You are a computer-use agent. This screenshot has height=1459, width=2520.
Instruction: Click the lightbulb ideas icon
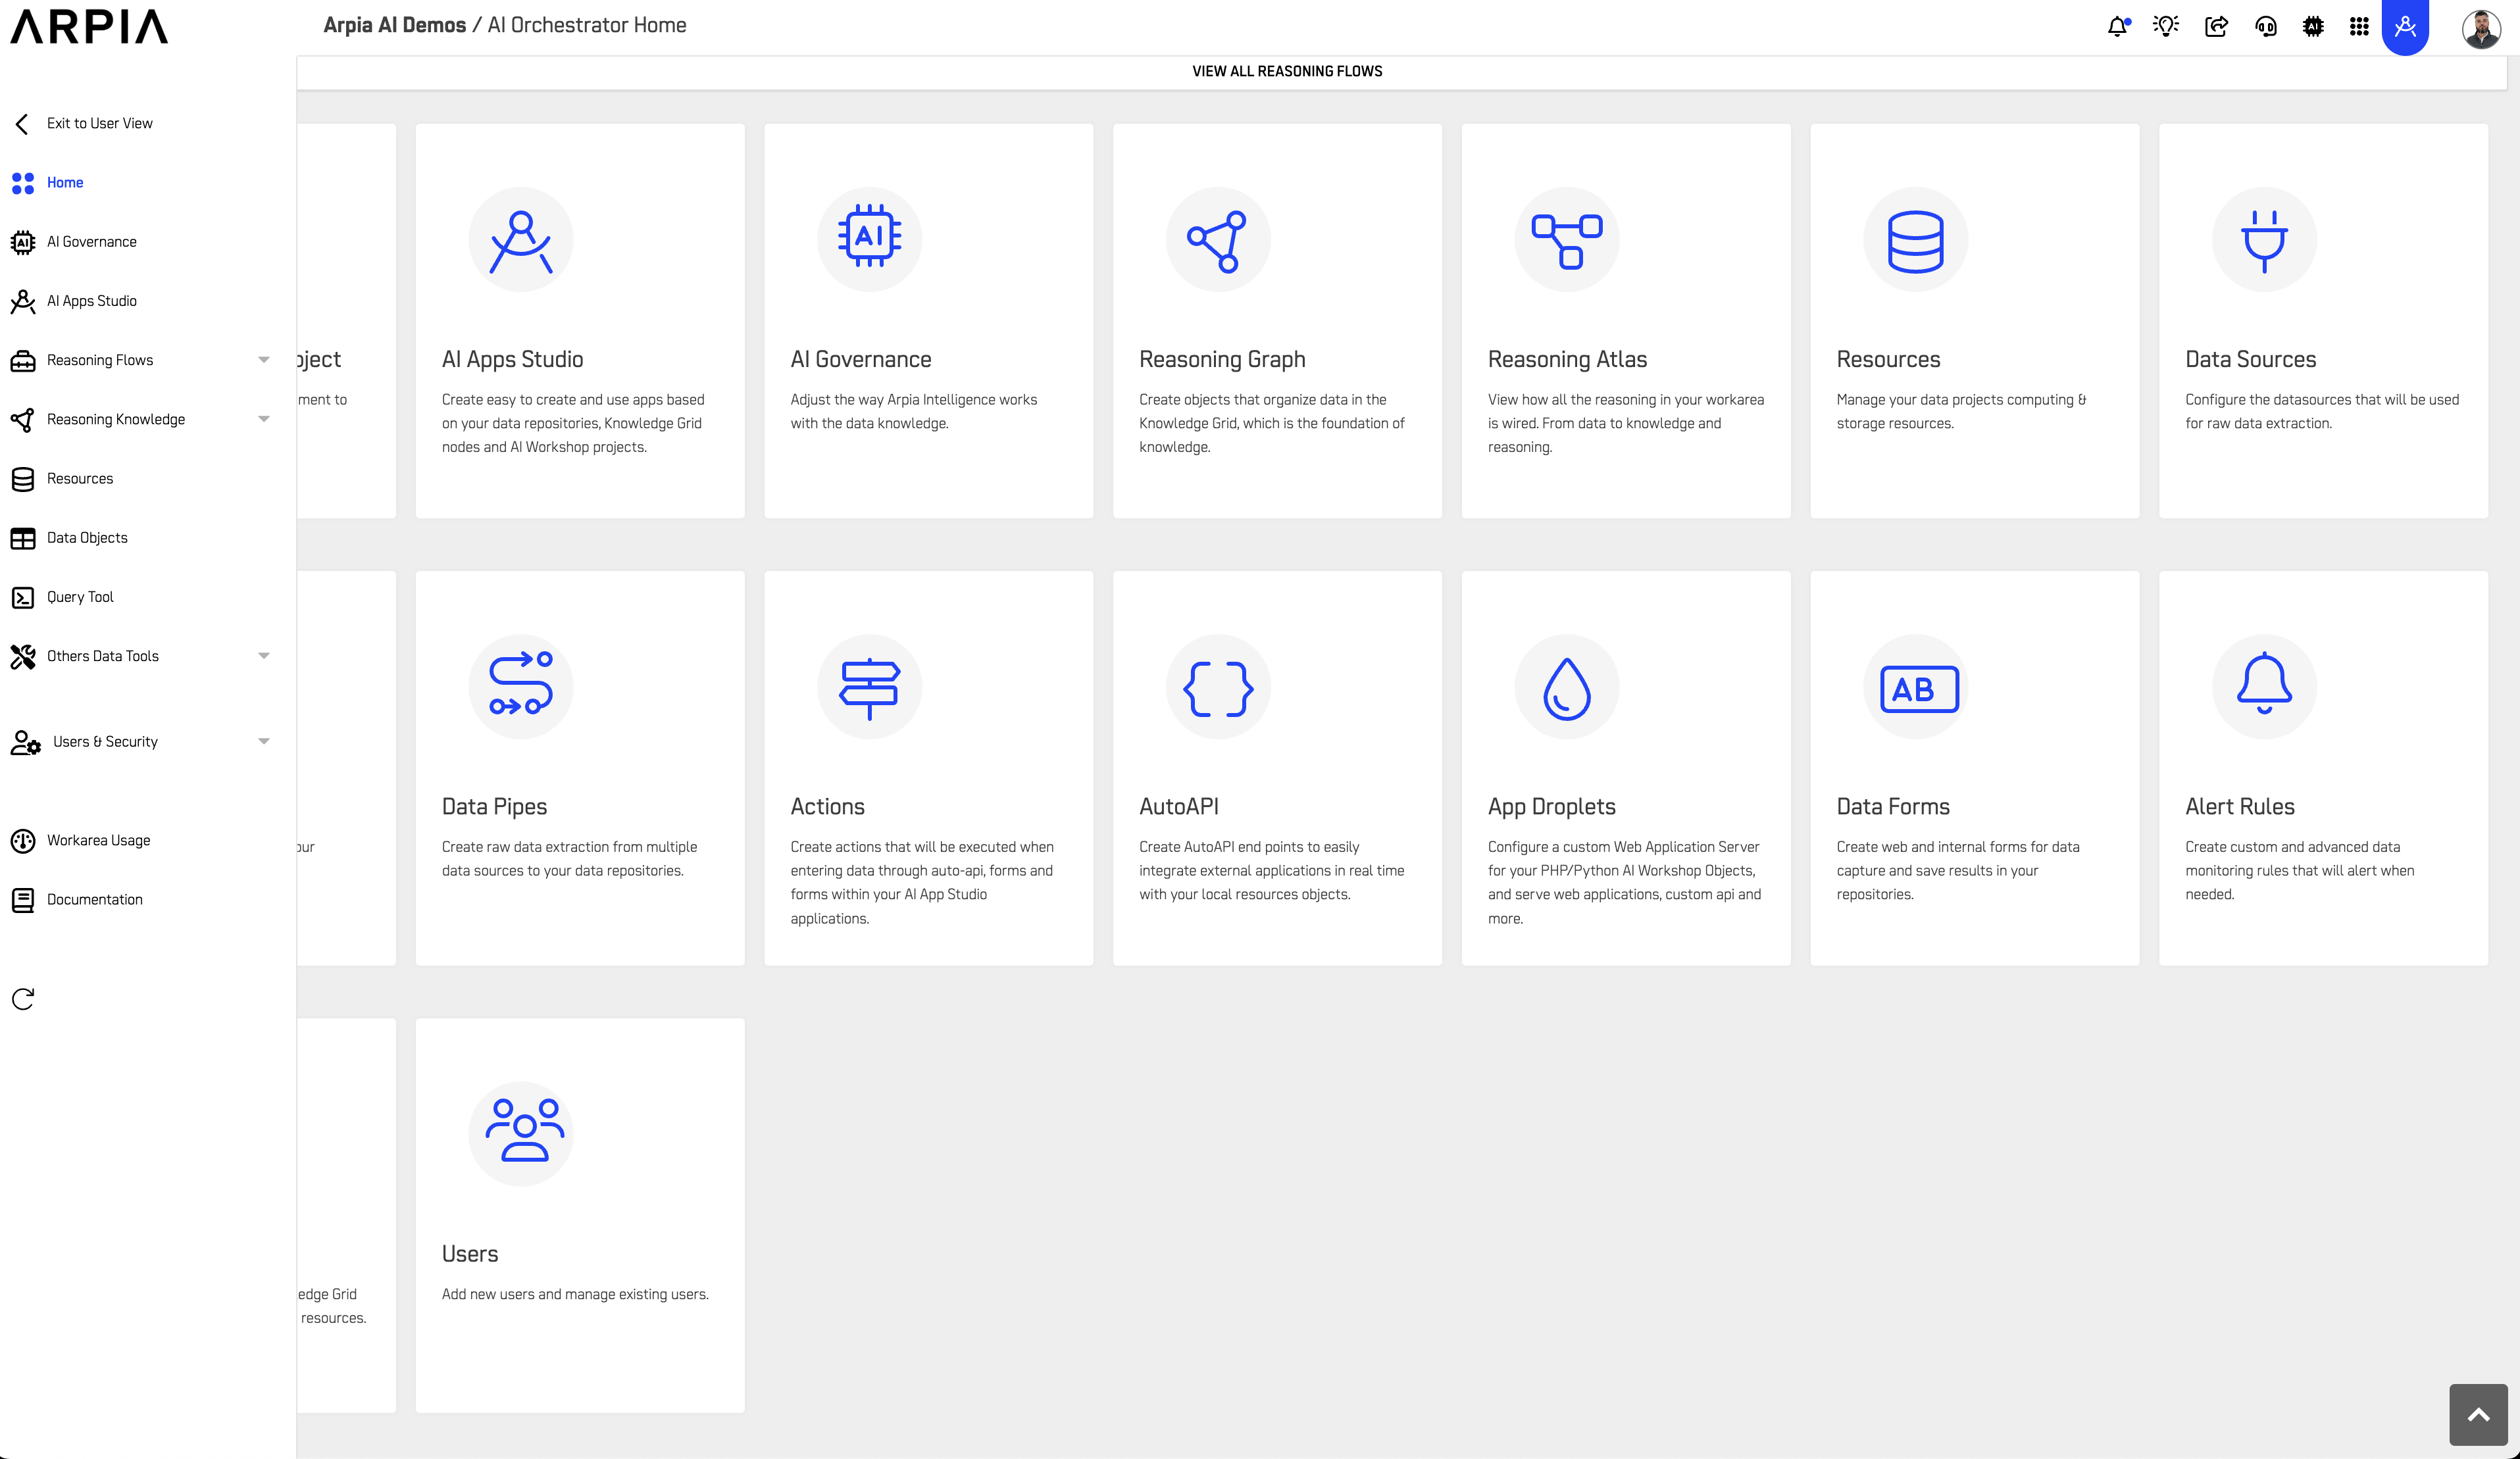(2166, 27)
